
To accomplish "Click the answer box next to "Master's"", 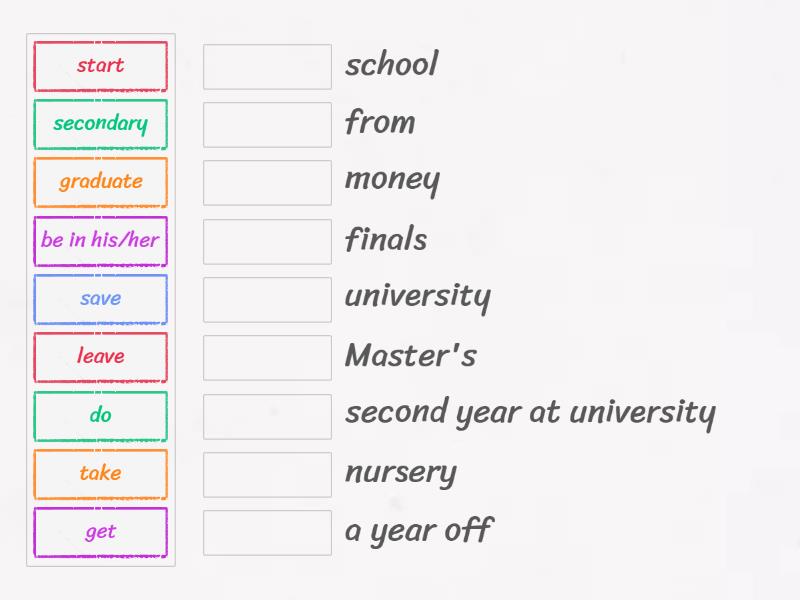I will click(x=267, y=357).
